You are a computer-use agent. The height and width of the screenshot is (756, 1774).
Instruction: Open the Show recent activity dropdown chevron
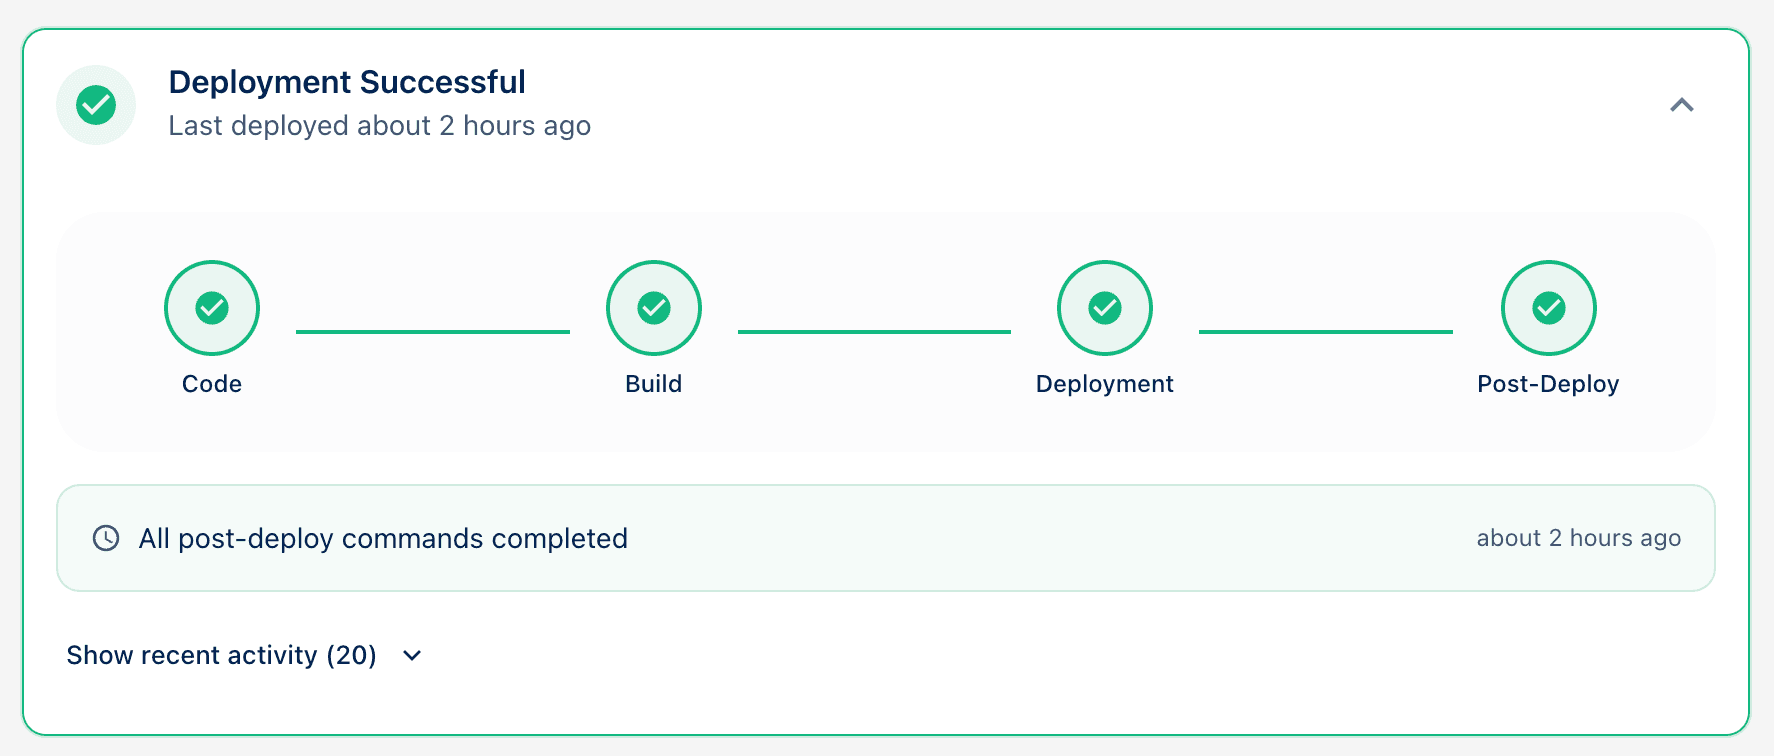410,656
